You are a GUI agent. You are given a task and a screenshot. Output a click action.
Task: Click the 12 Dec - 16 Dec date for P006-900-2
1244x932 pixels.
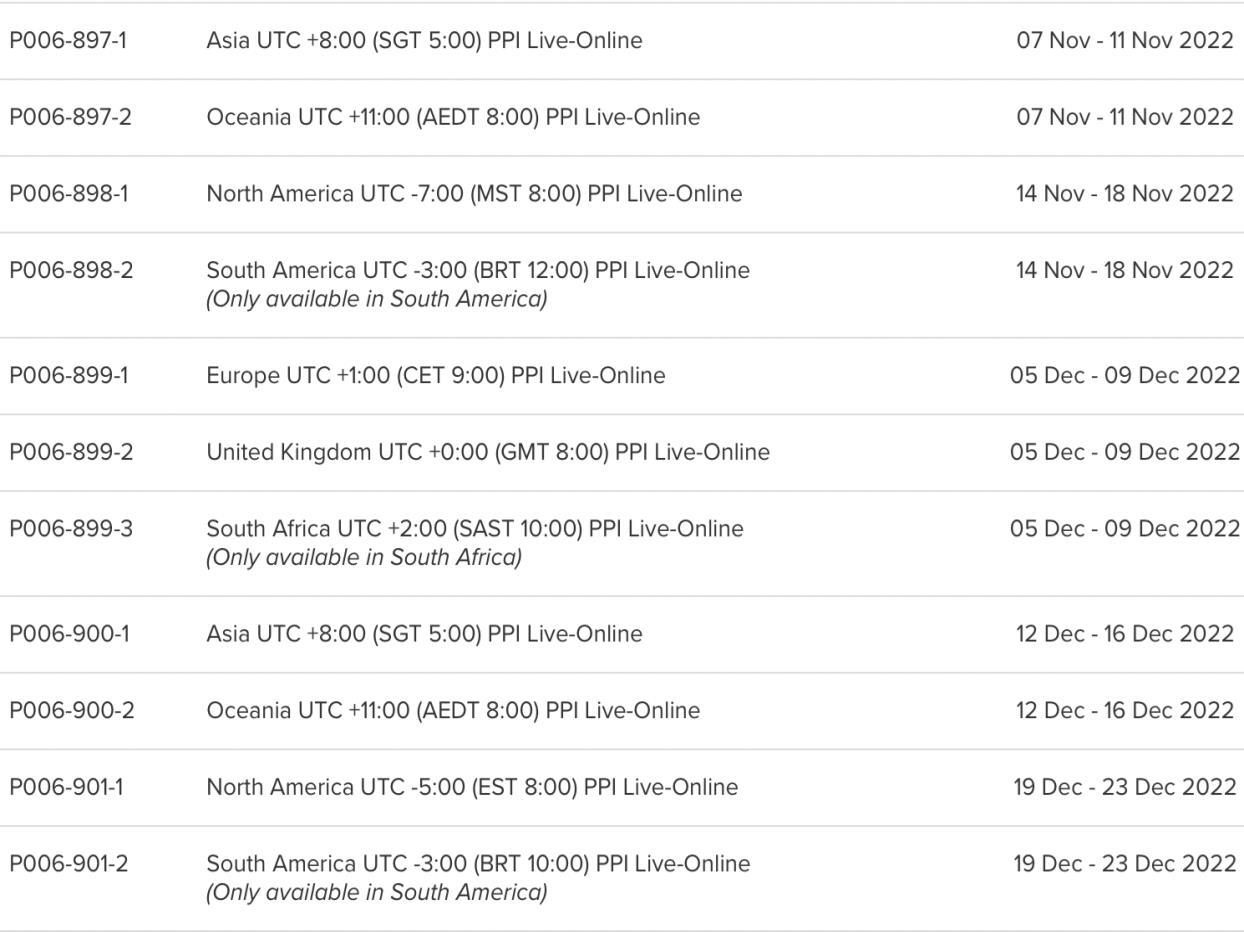[x=1125, y=711]
